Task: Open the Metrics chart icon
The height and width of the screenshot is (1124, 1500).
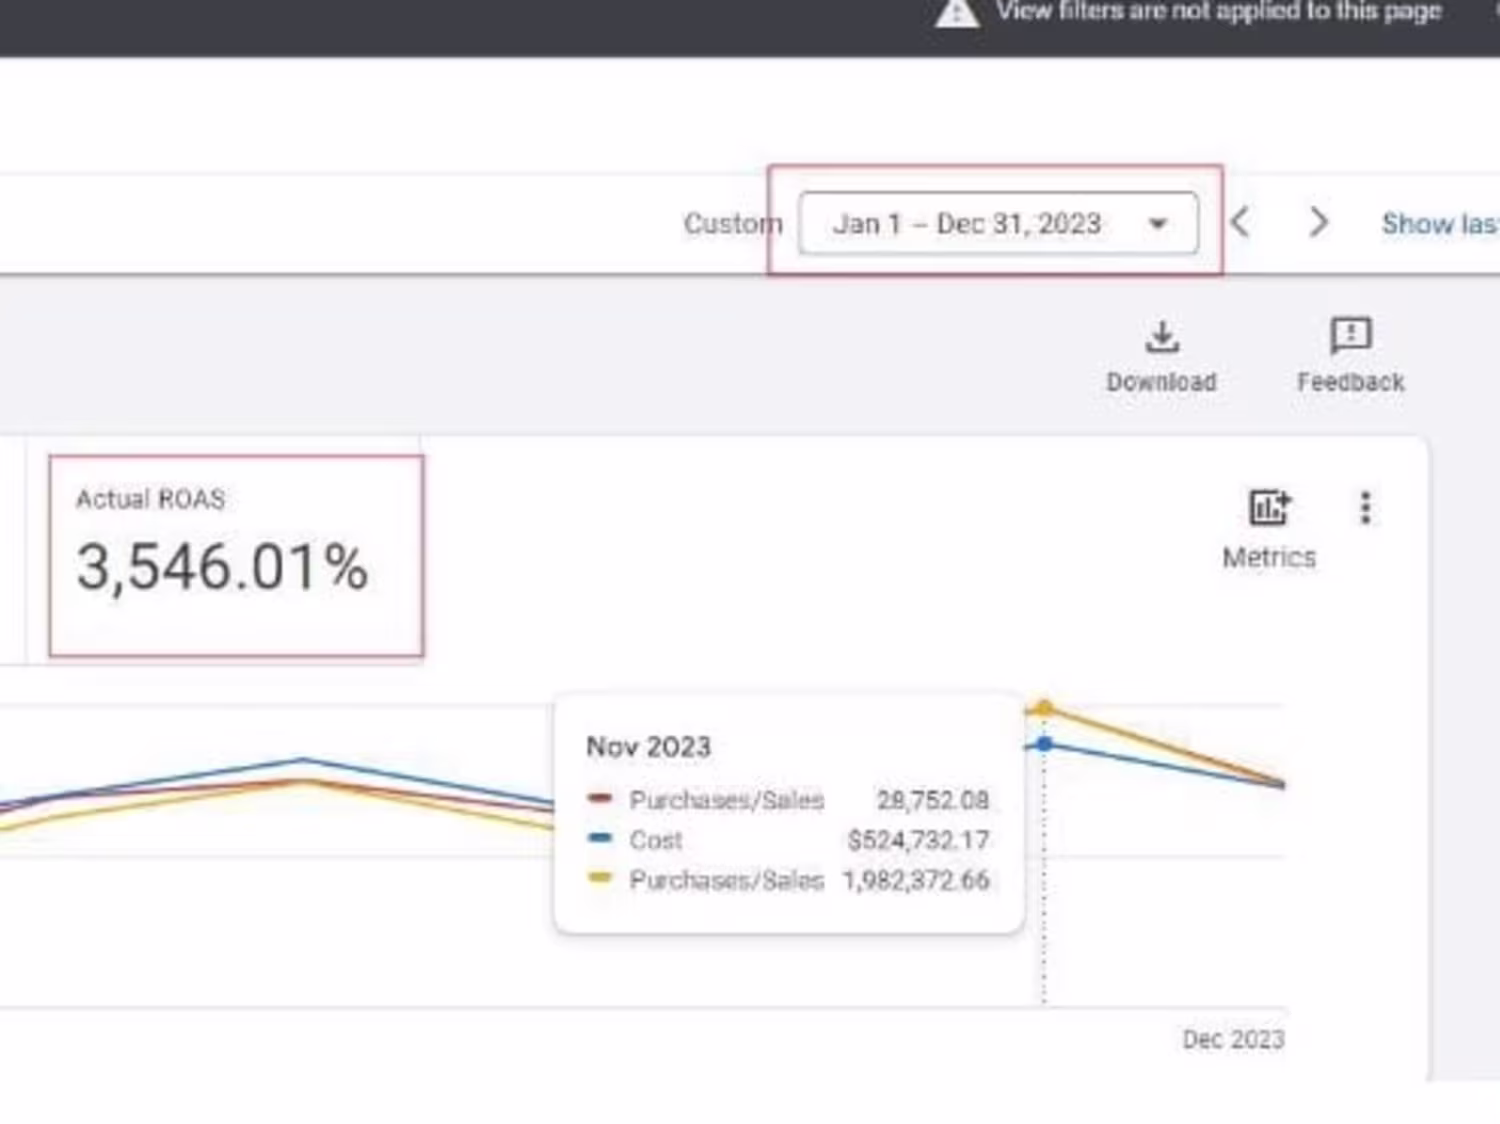Action: pyautogui.click(x=1269, y=507)
